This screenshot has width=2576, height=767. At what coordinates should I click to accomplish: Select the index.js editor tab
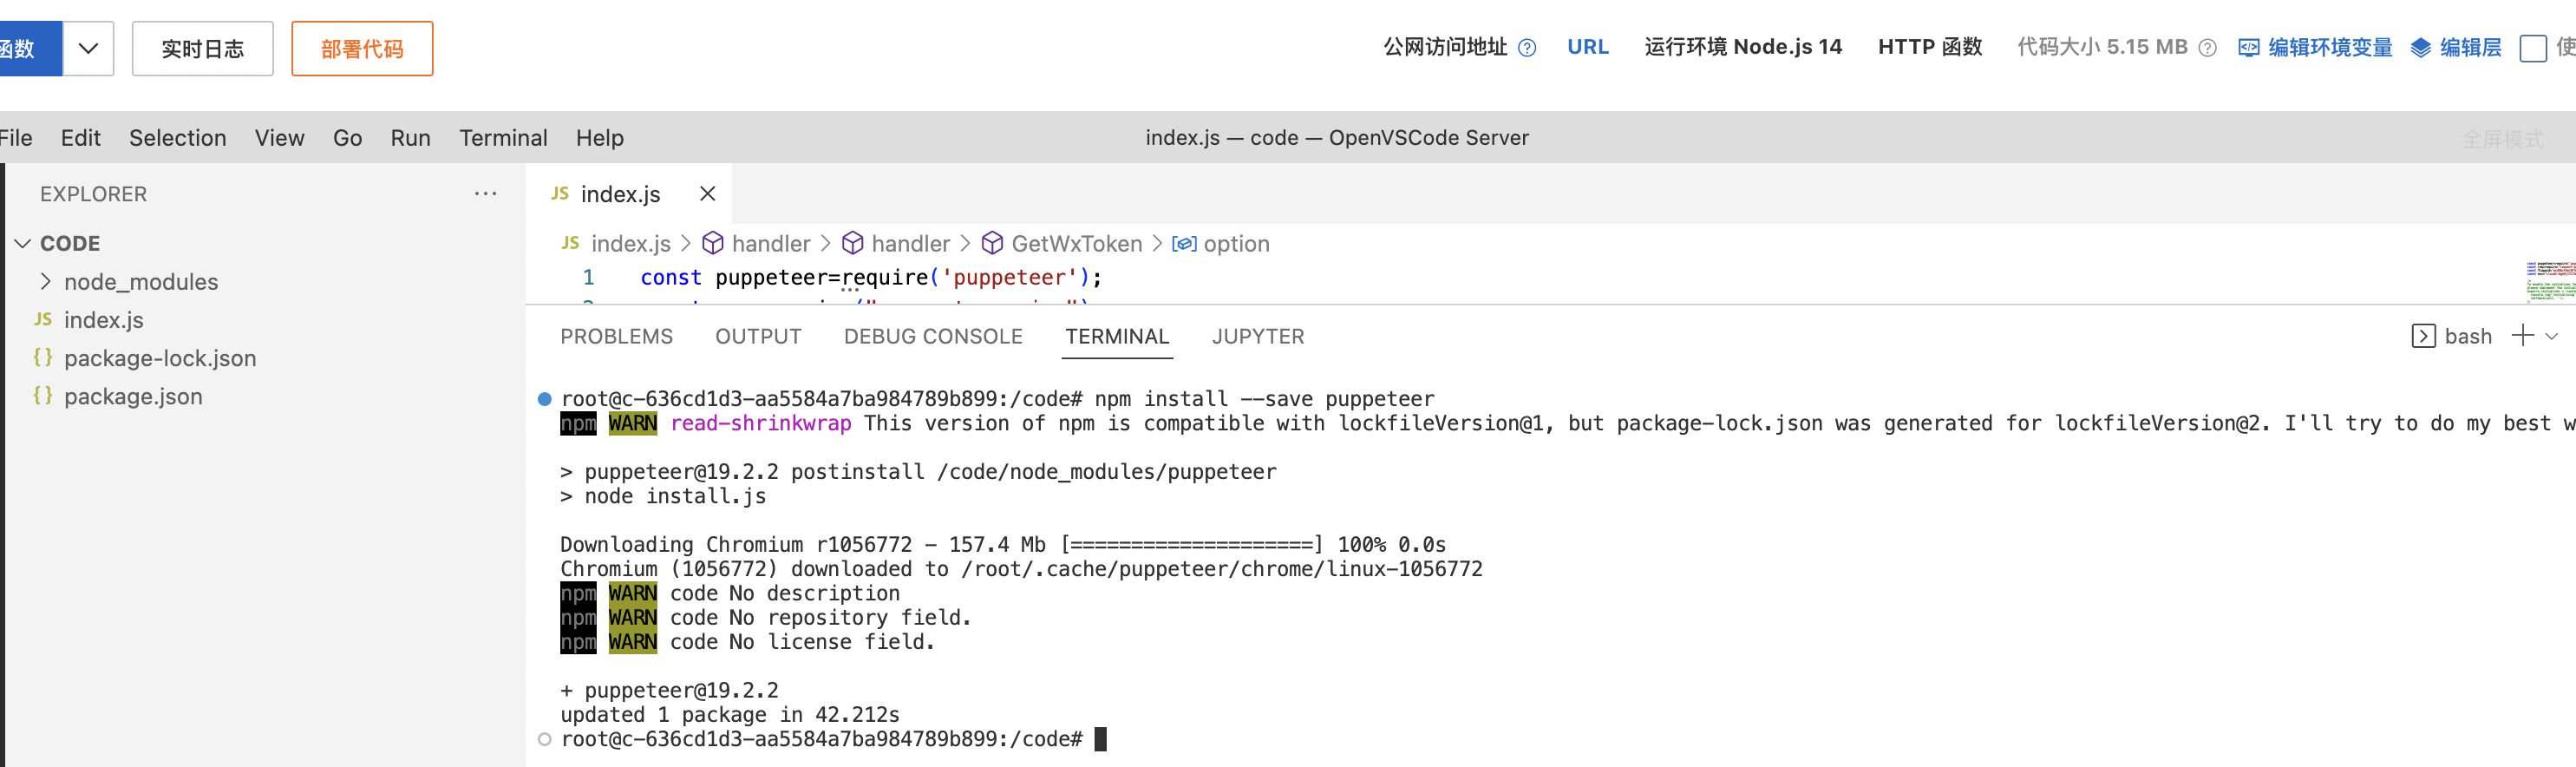(x=620, y=194)
